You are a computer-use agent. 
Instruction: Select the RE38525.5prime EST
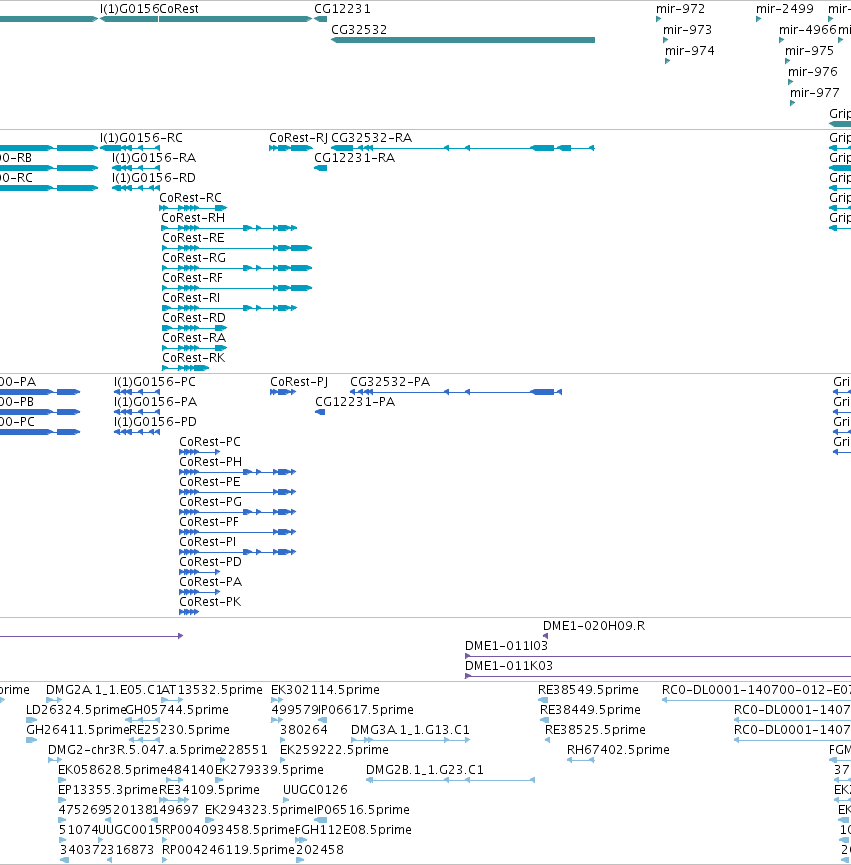tap(547, 740)
